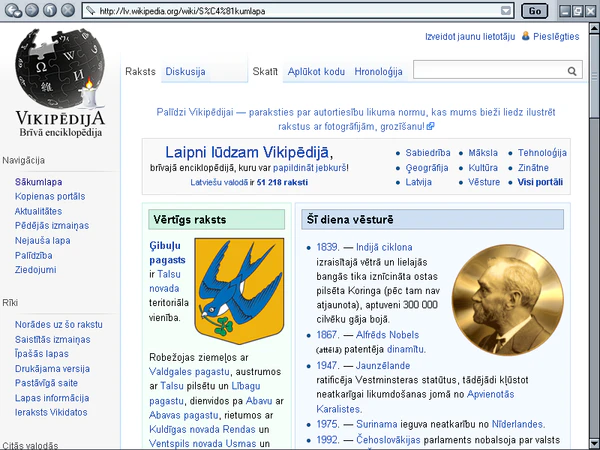Image resolution: width=600 pixels, height=450 pixels.
Task: Click inside the Wikipedia search field
Action: point(490,72)
